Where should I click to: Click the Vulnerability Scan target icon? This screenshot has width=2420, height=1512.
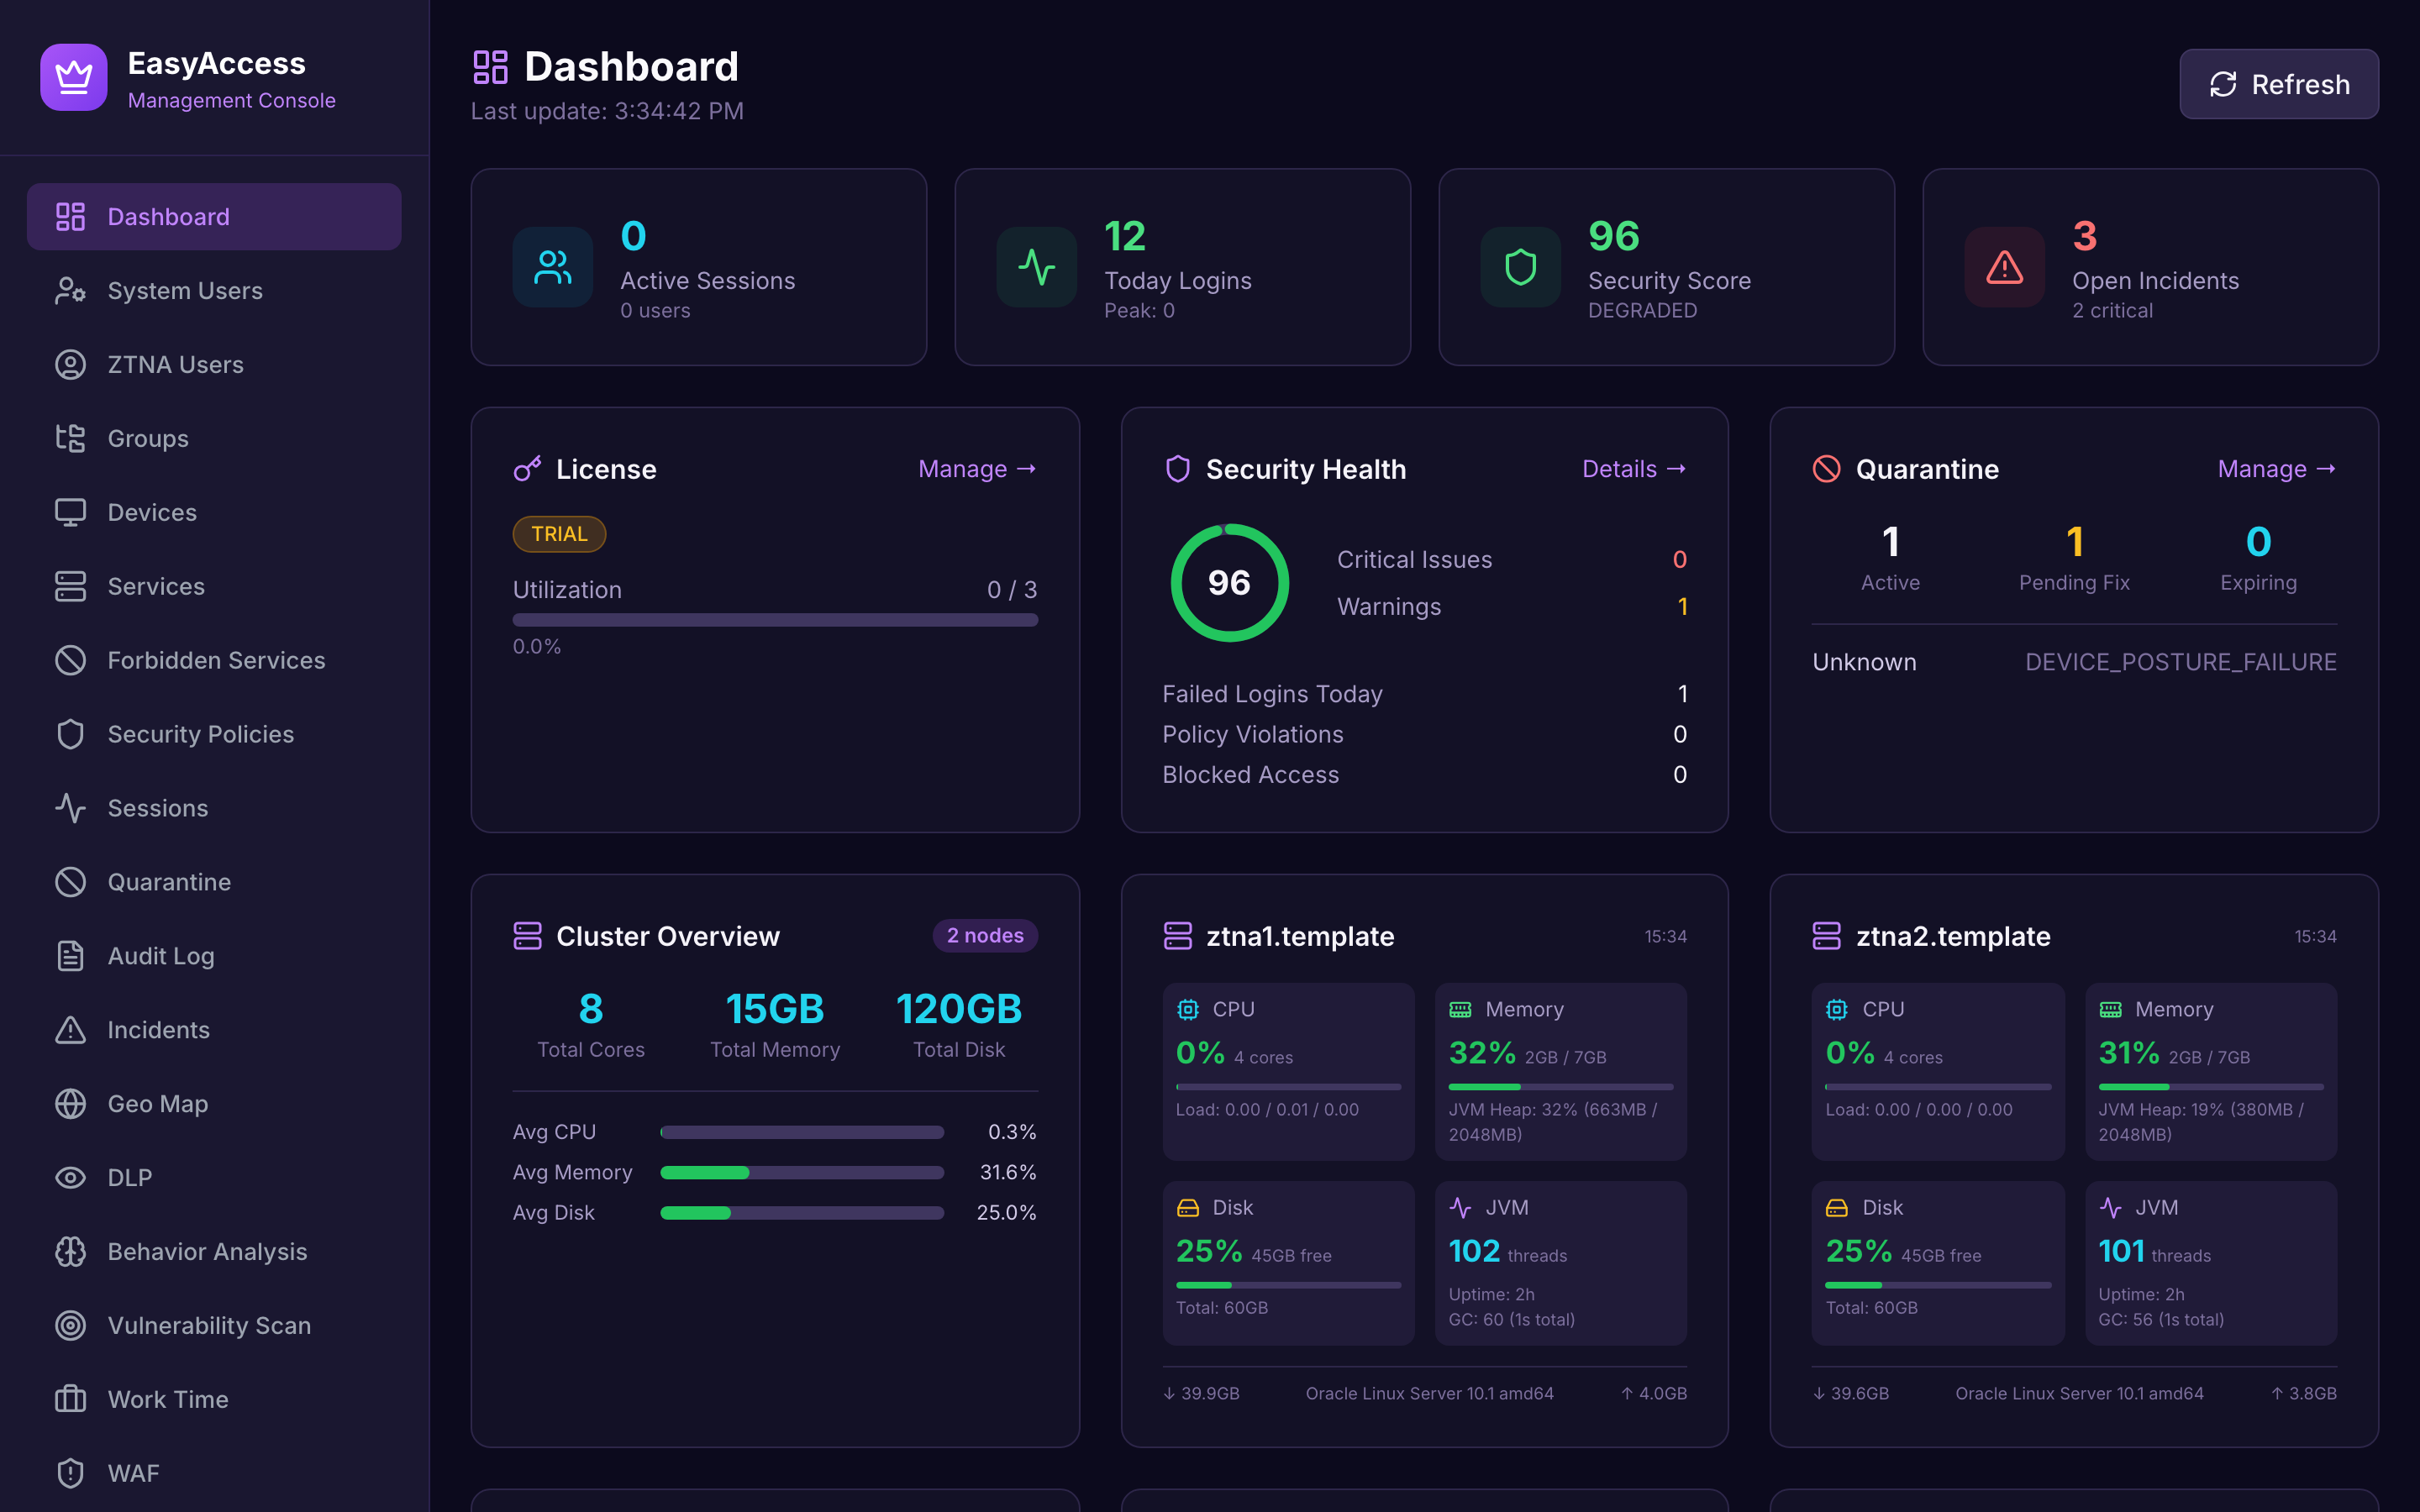70,1325
